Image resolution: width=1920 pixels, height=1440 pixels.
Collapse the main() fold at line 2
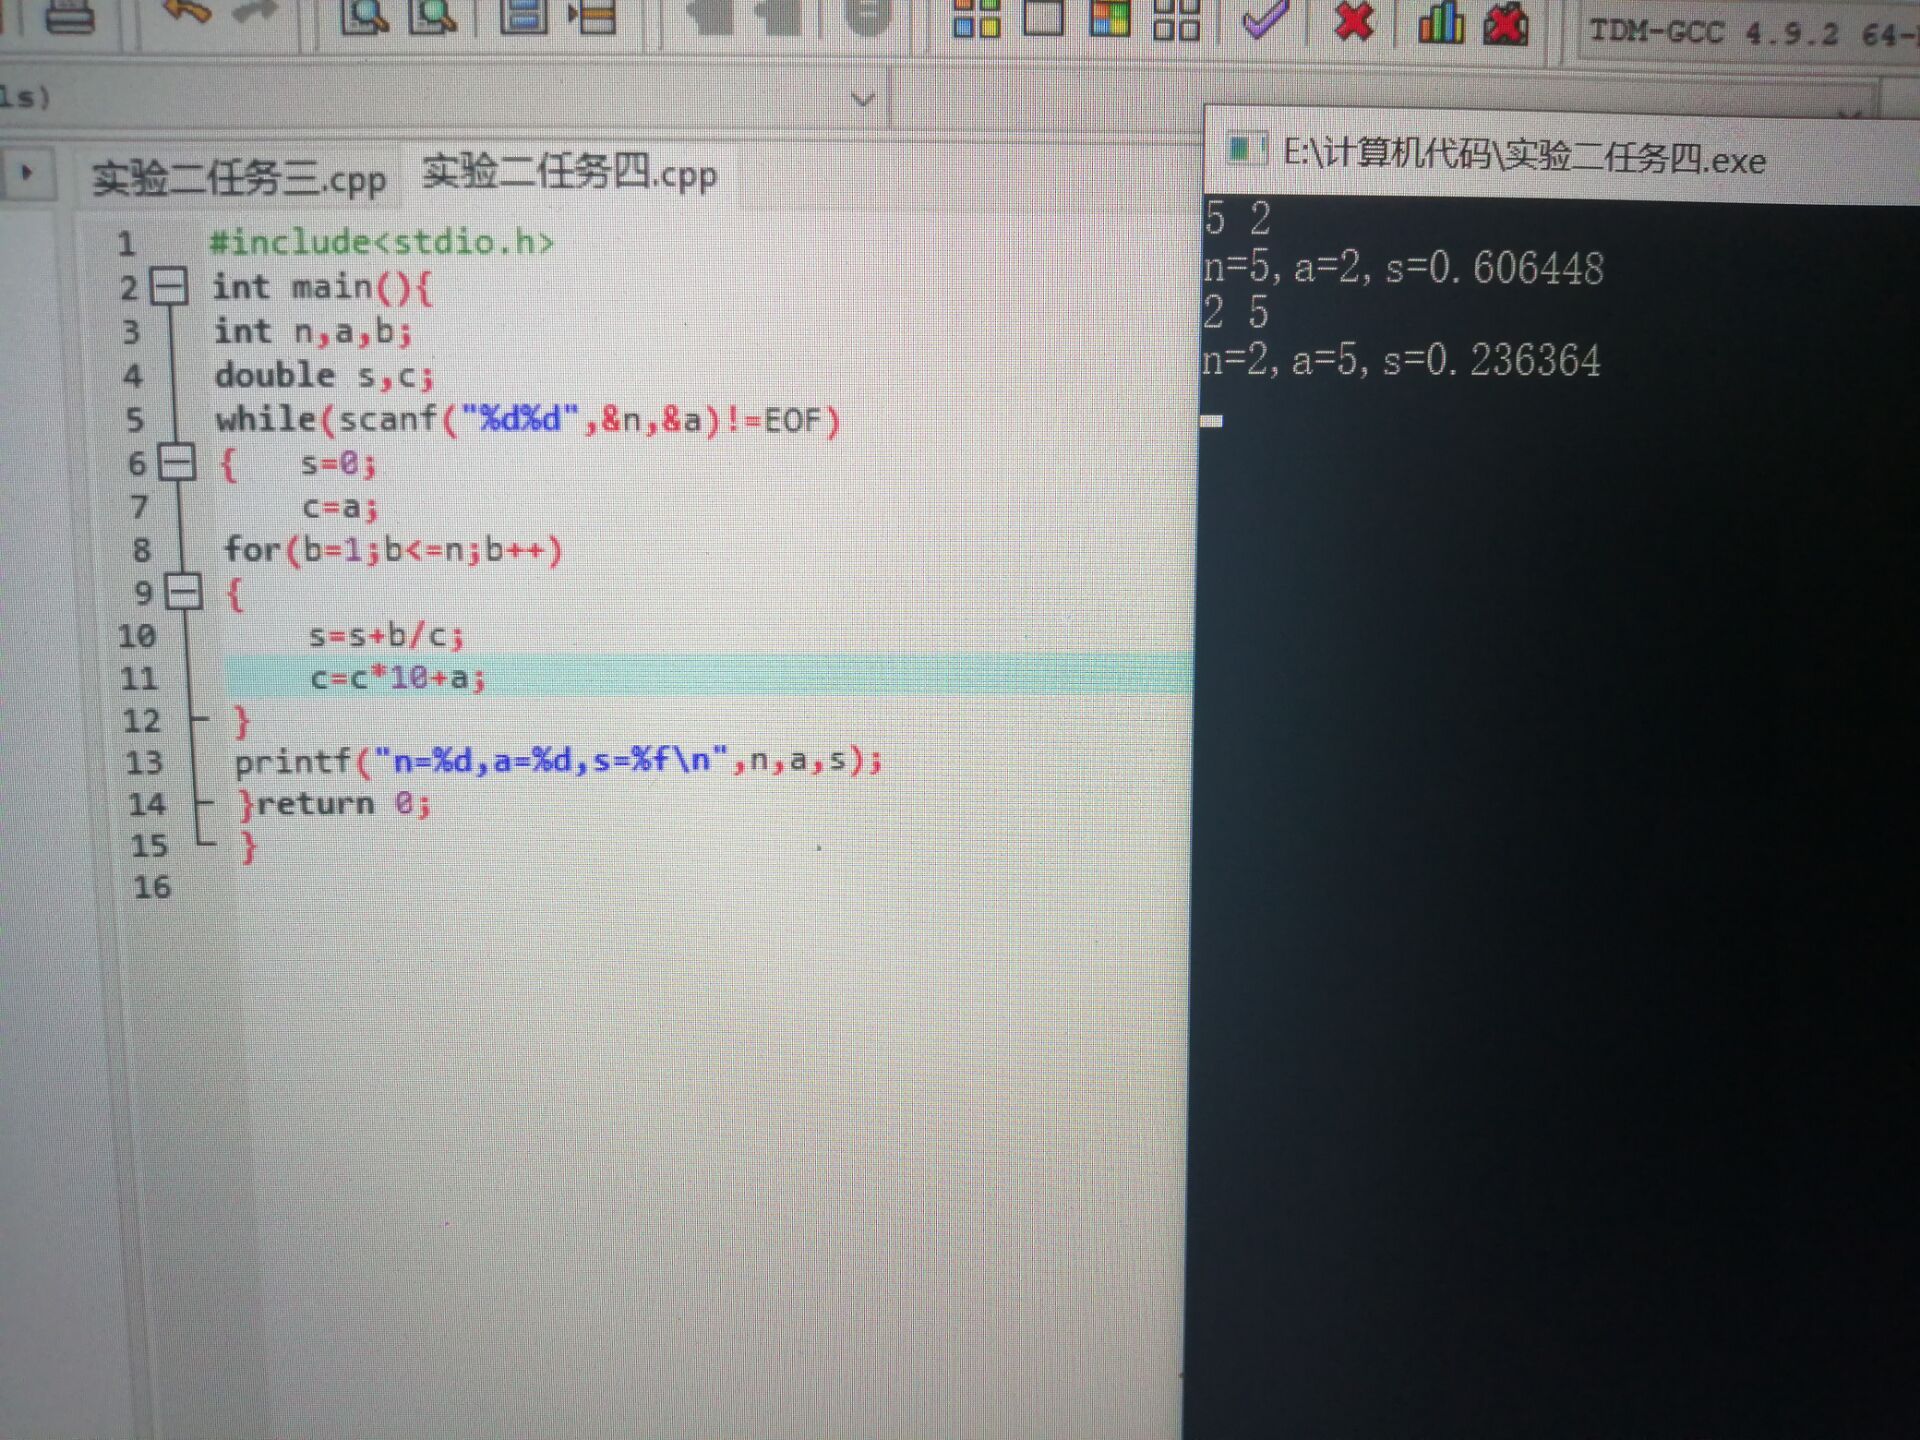[x=168, y=287]
